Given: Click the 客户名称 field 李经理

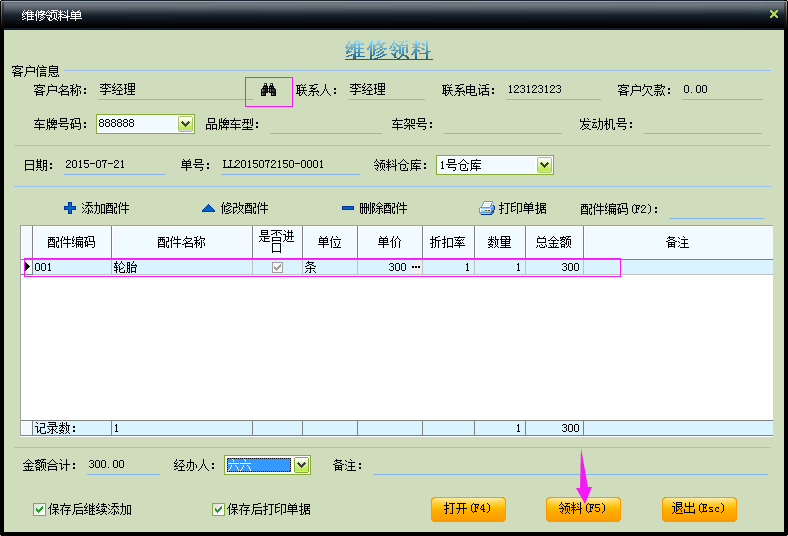Looking at the screenshot, I should tap(175, 90).
